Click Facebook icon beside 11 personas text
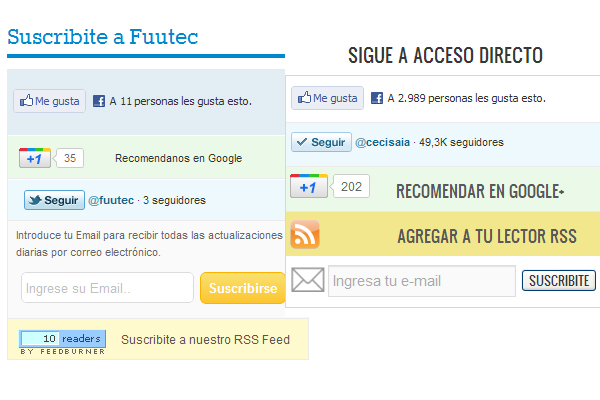The image size is (600, 400). [99, 101]
